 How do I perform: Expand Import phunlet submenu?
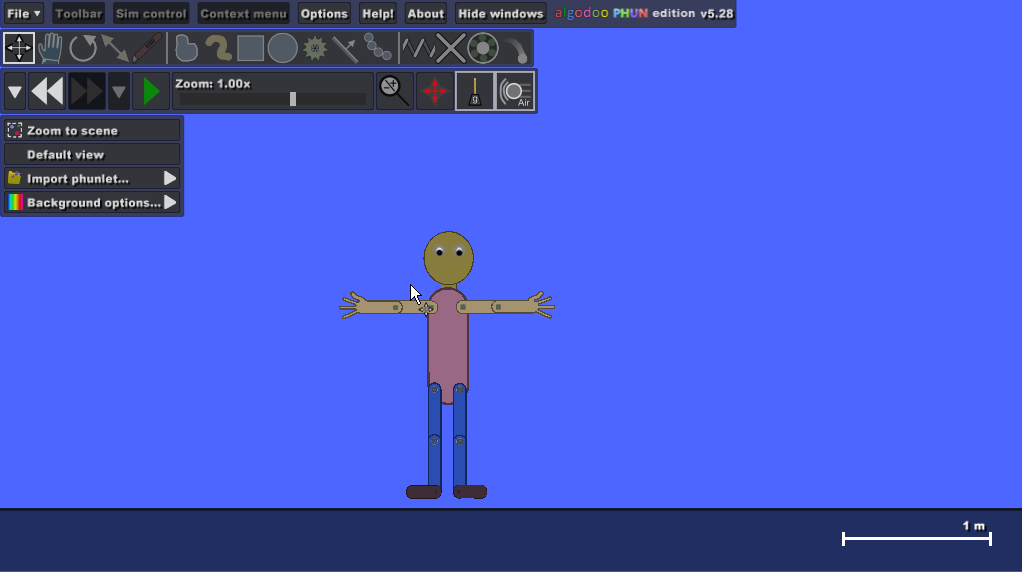click(92, 179)
